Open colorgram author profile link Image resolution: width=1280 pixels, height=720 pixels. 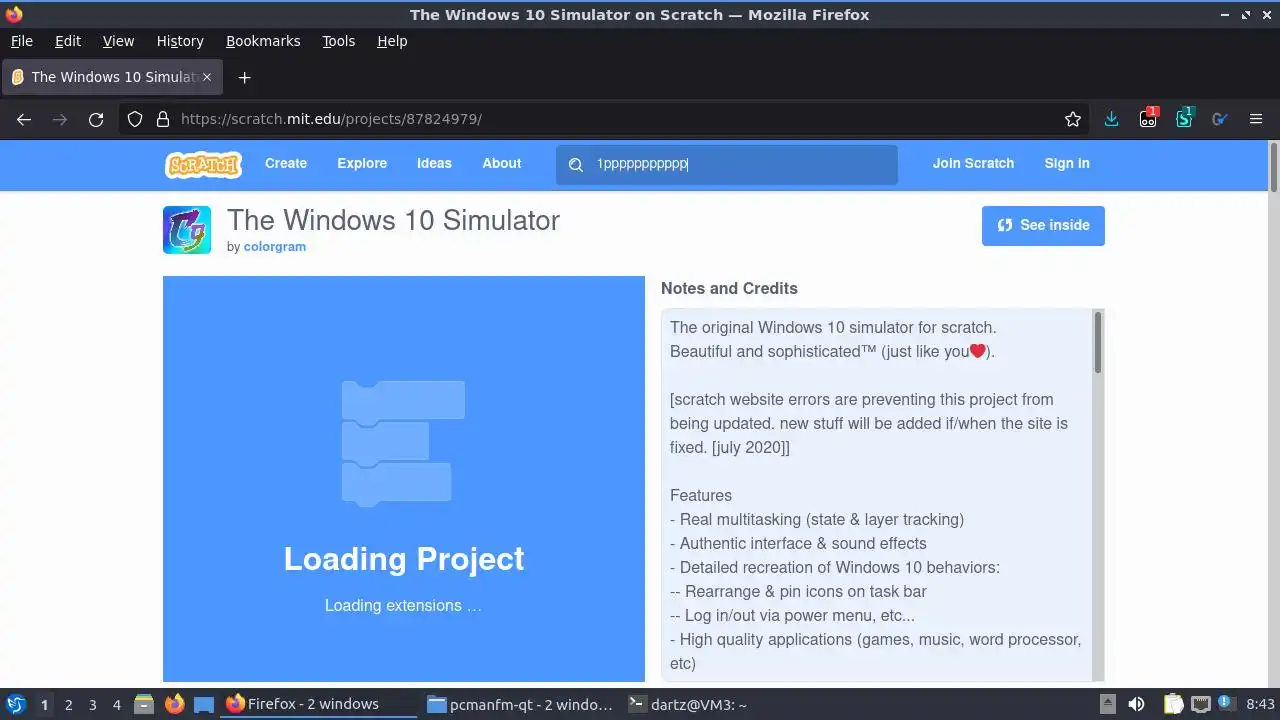click(275, 247)
